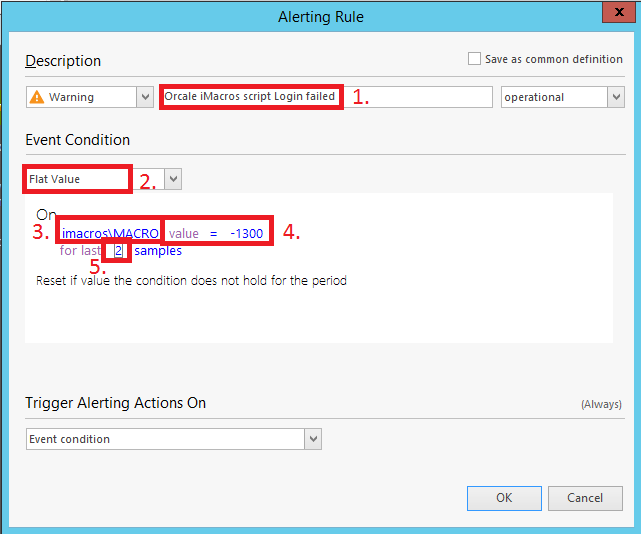
Task: Click the Trigger Alerting Actions On heading
Action: click(116, 403)
